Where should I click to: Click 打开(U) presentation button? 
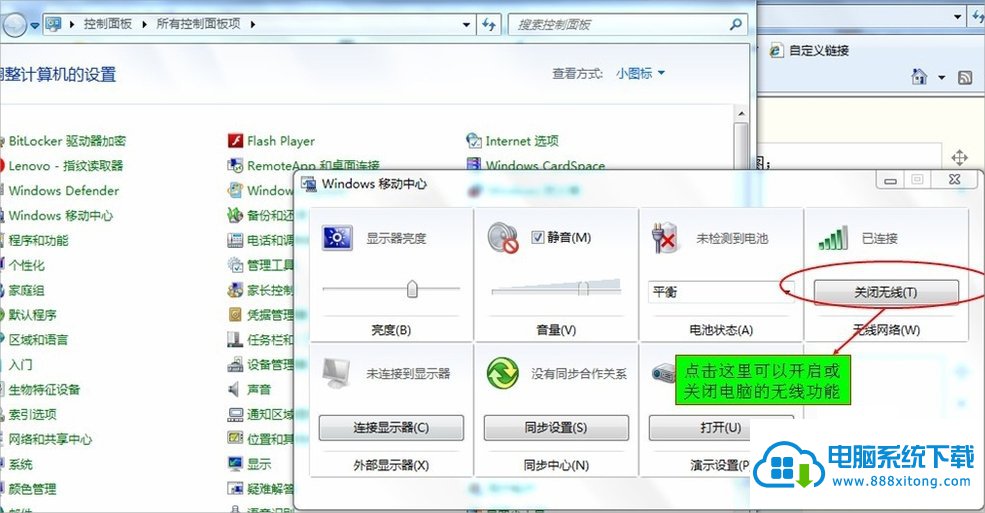[721, 428]
